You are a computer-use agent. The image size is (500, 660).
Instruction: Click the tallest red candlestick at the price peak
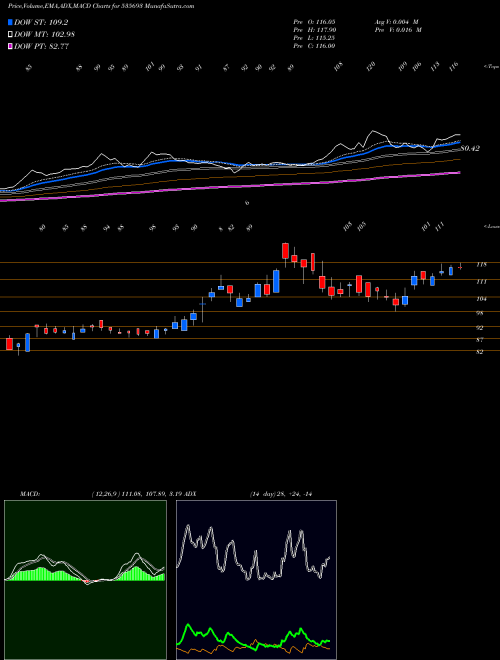(x=285, y=251)
